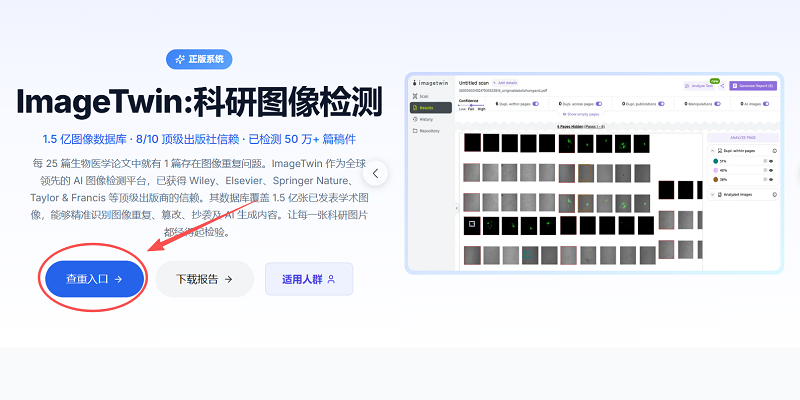Click the History clock icon
The height and width of the screenshot is (400, 800).
(415, 119)
